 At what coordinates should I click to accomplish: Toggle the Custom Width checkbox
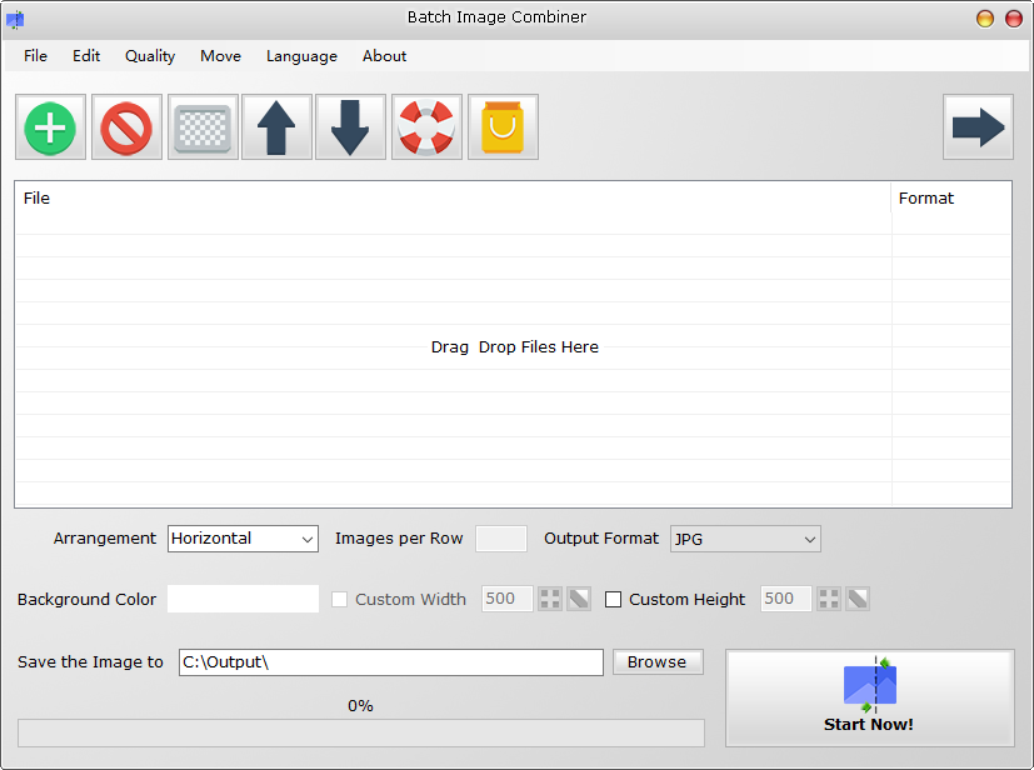[x=340, y=600]
